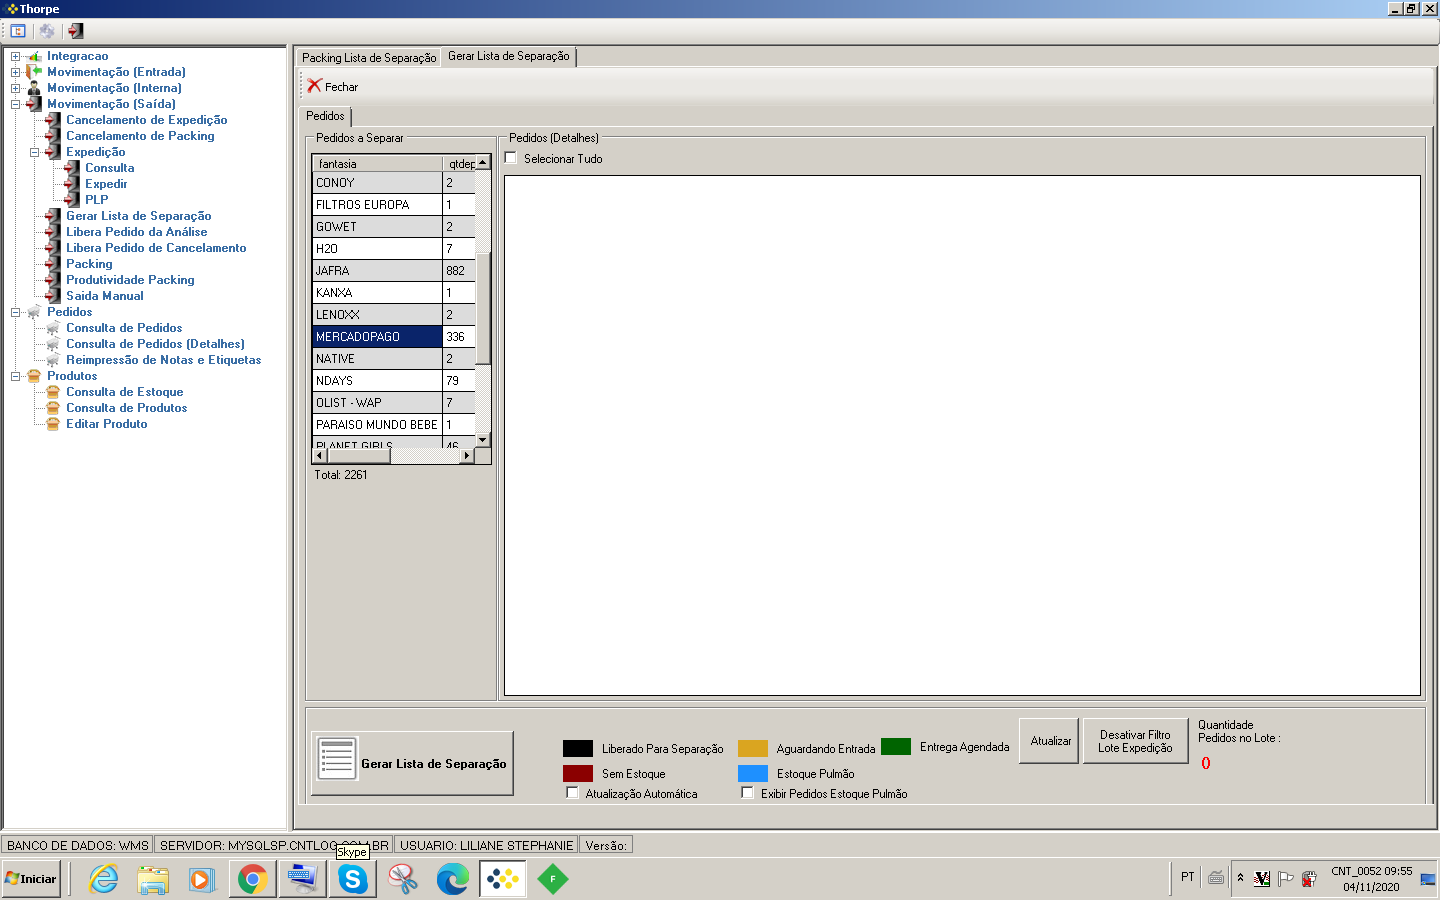1440x900 pixels.
Task: Click the dark red Sem Estoque swatch
Action: coord(578,773)
